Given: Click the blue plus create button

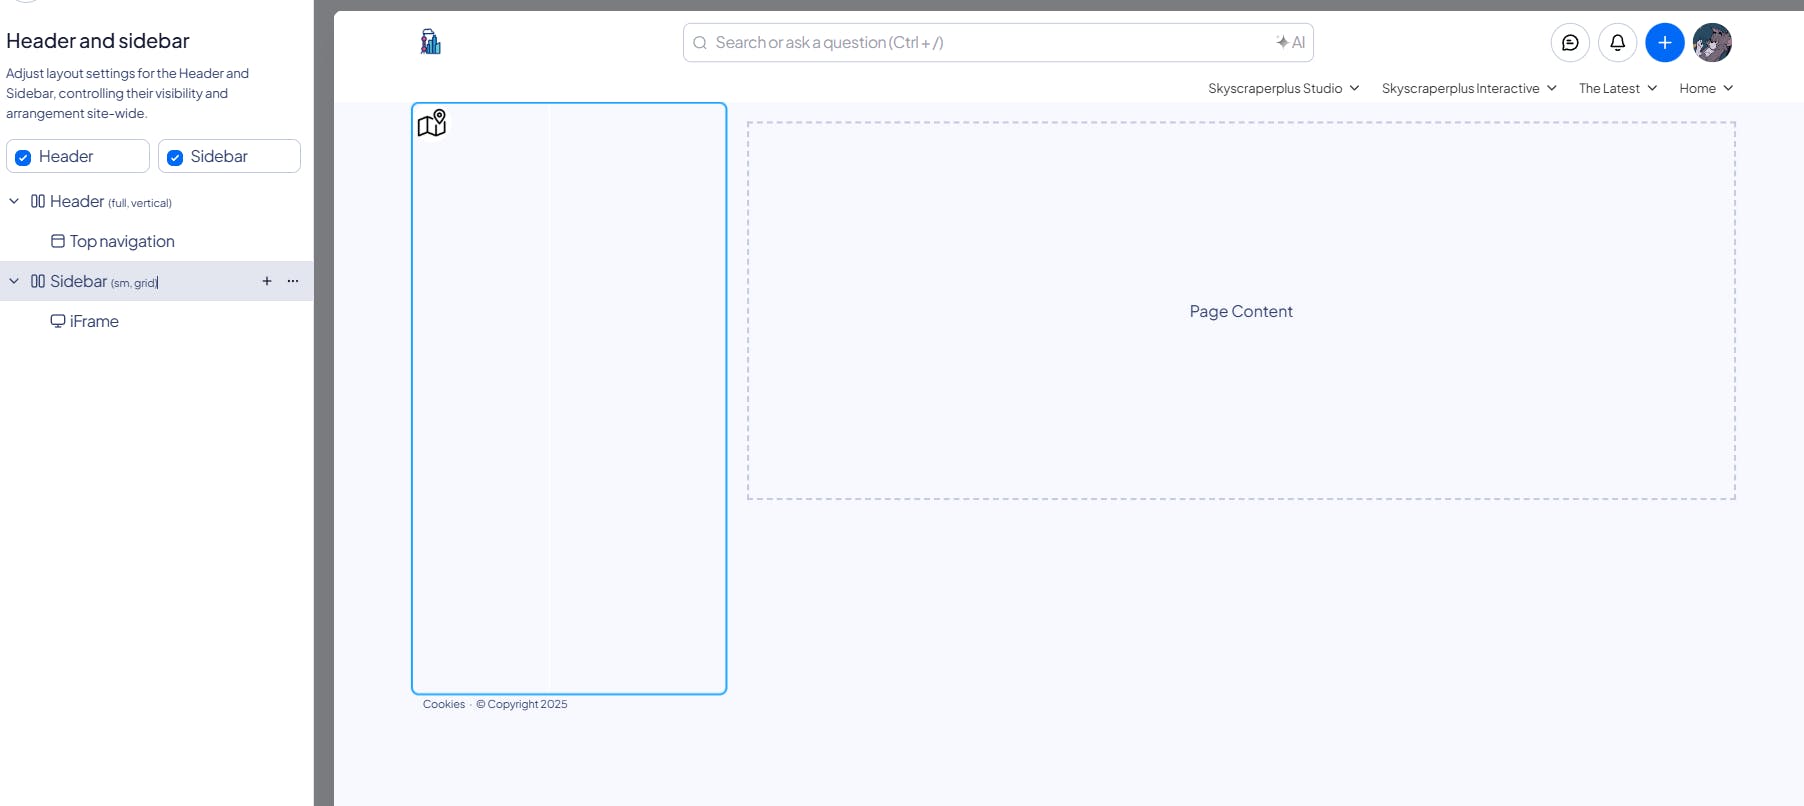Looking at the screenshot, I should pyautogui.click(x=1664, y=43).
